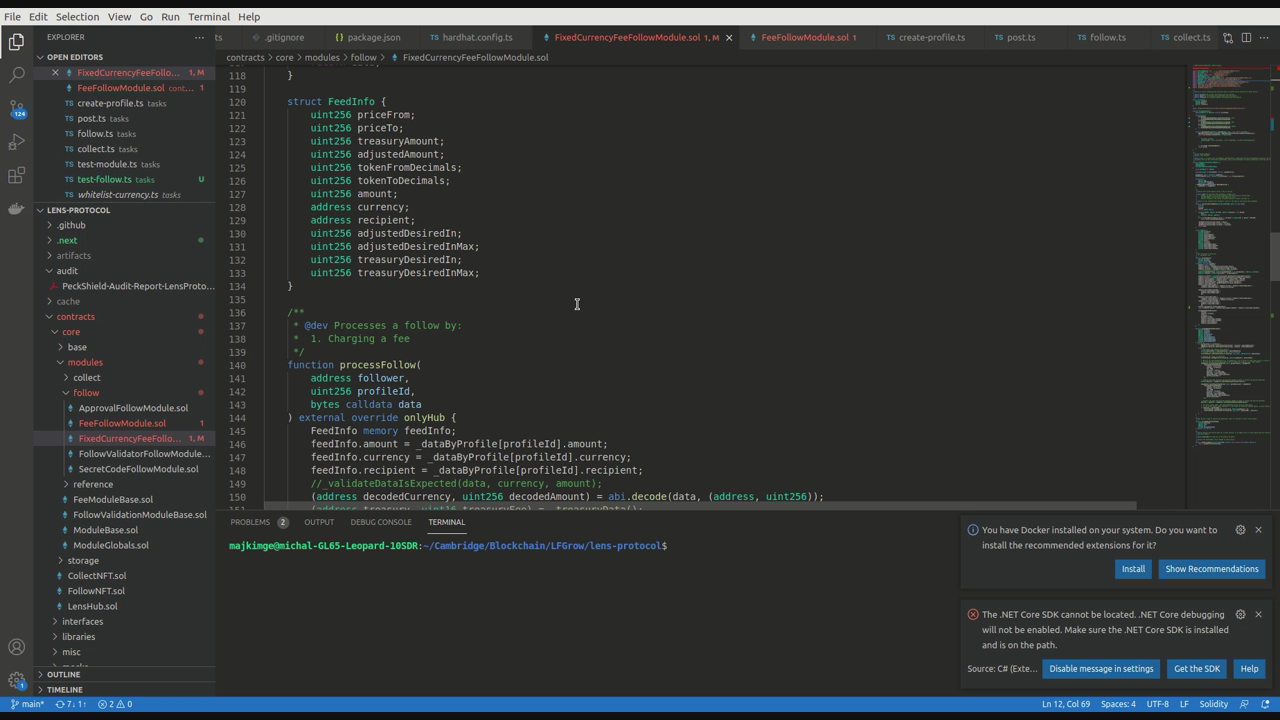Collapse the LENS-PROTOCOL folder section
Screen dimensions: 1280x720
tap(126, 210)
